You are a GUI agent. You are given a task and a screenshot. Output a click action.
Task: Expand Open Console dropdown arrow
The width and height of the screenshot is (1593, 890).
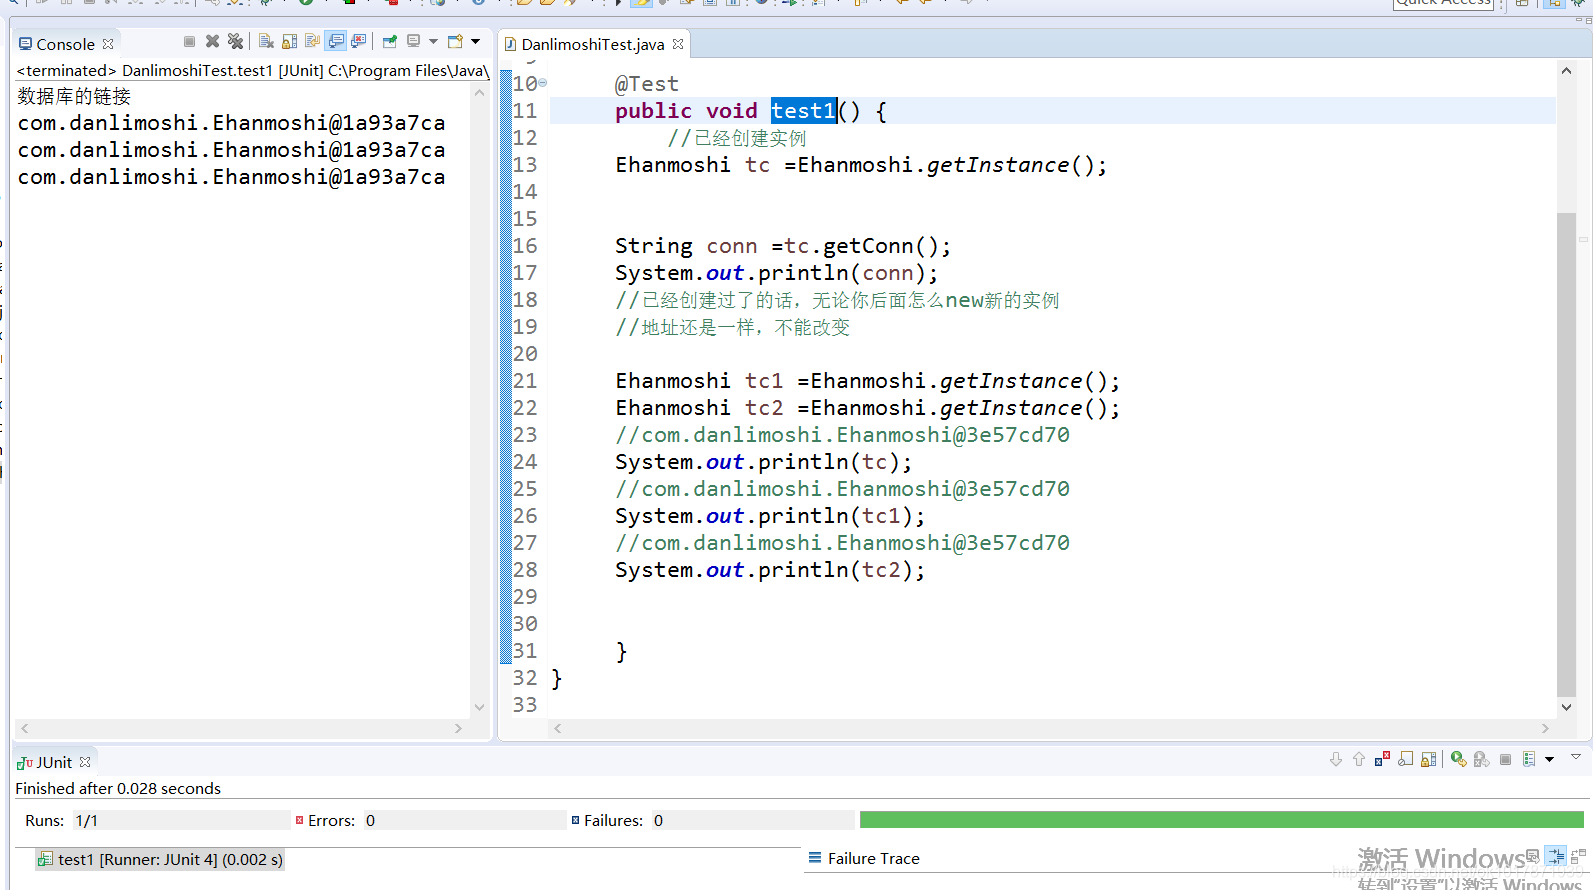pyautogui.click(x=476, y=41)
